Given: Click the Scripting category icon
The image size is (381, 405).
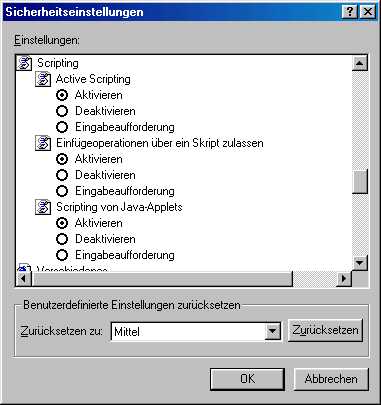Looking at the screenshot, I should coord(25,63).
